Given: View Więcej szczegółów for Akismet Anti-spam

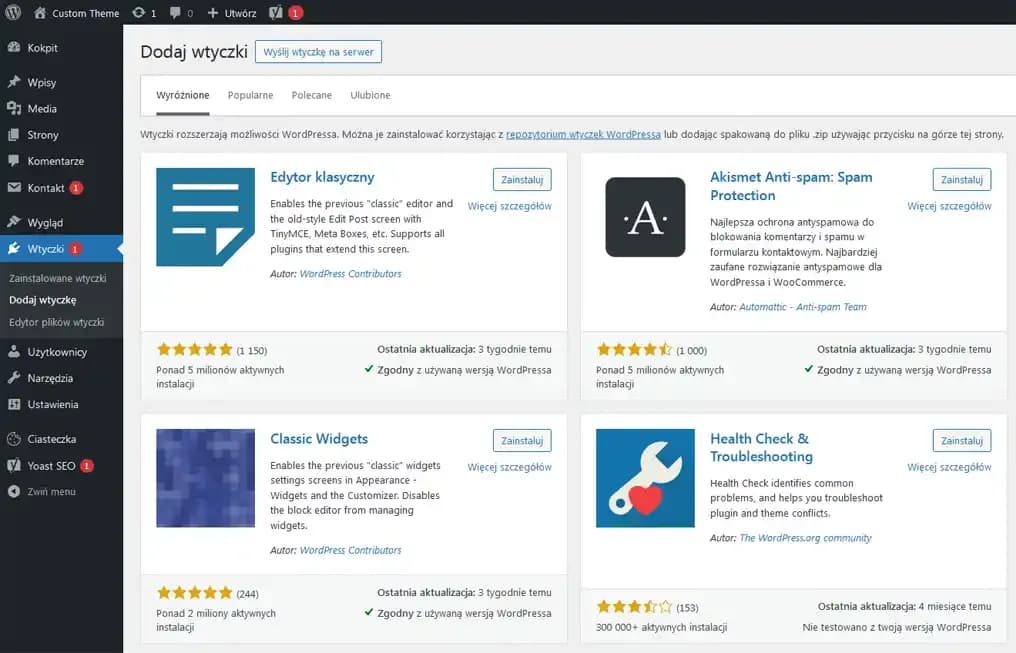Looking at the screenshot, I should coord(949,206).
